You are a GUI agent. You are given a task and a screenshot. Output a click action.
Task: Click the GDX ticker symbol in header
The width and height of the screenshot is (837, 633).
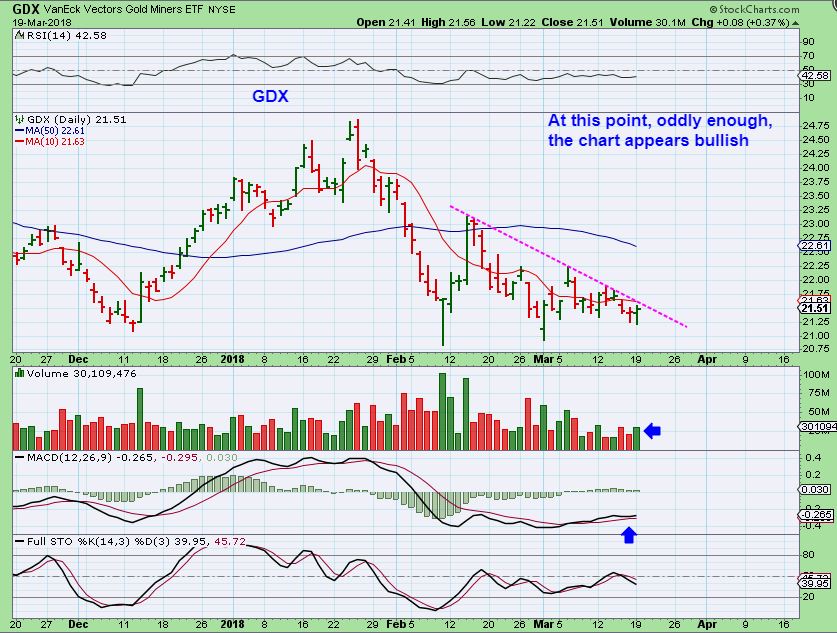pos(26,9)
